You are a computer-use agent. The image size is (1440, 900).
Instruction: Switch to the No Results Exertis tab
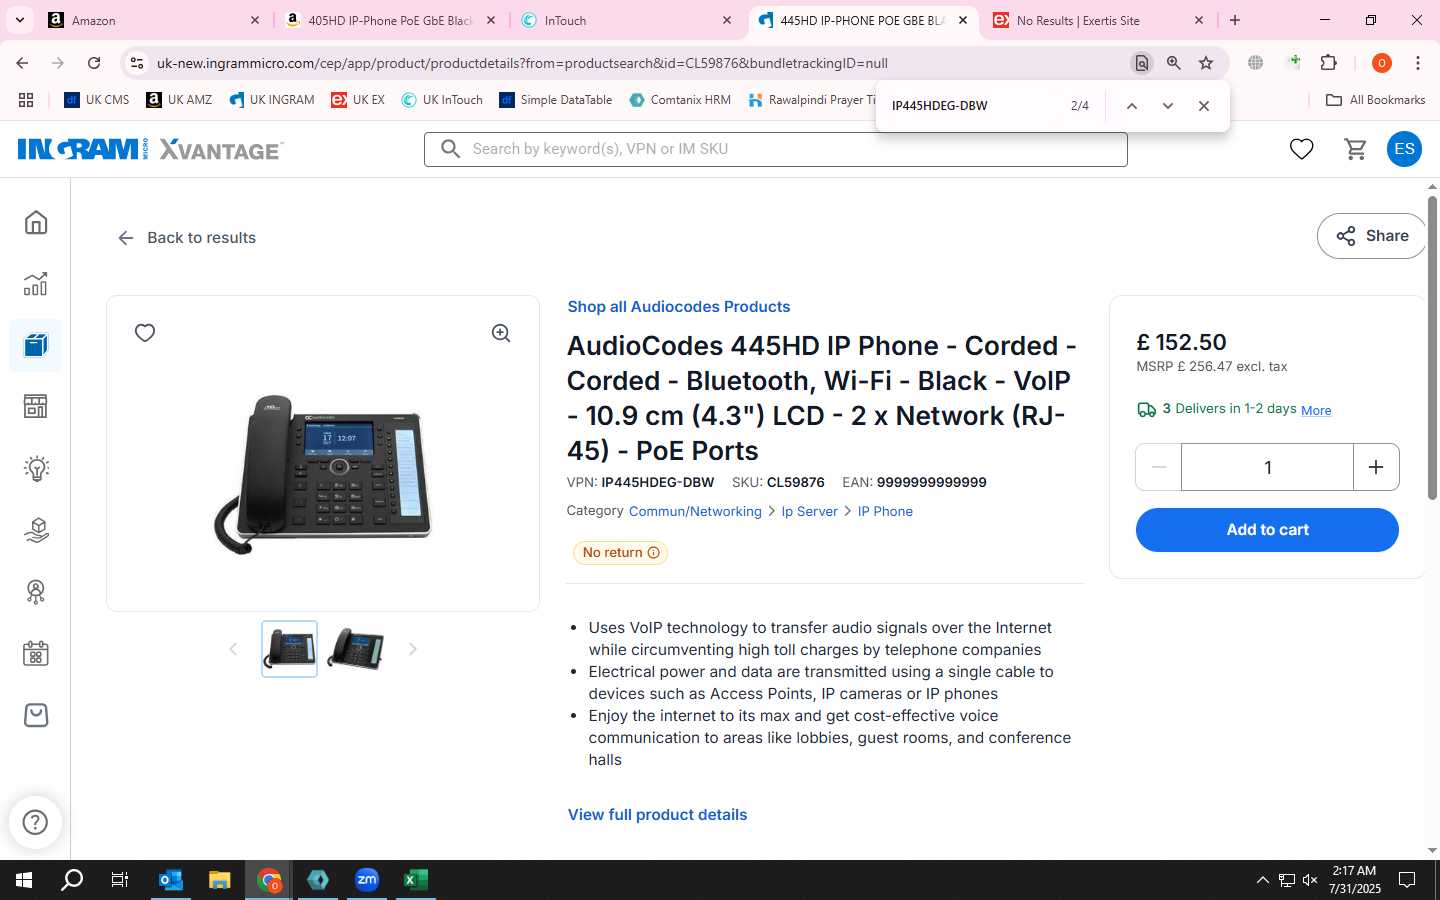click(x=1098, y=20)
